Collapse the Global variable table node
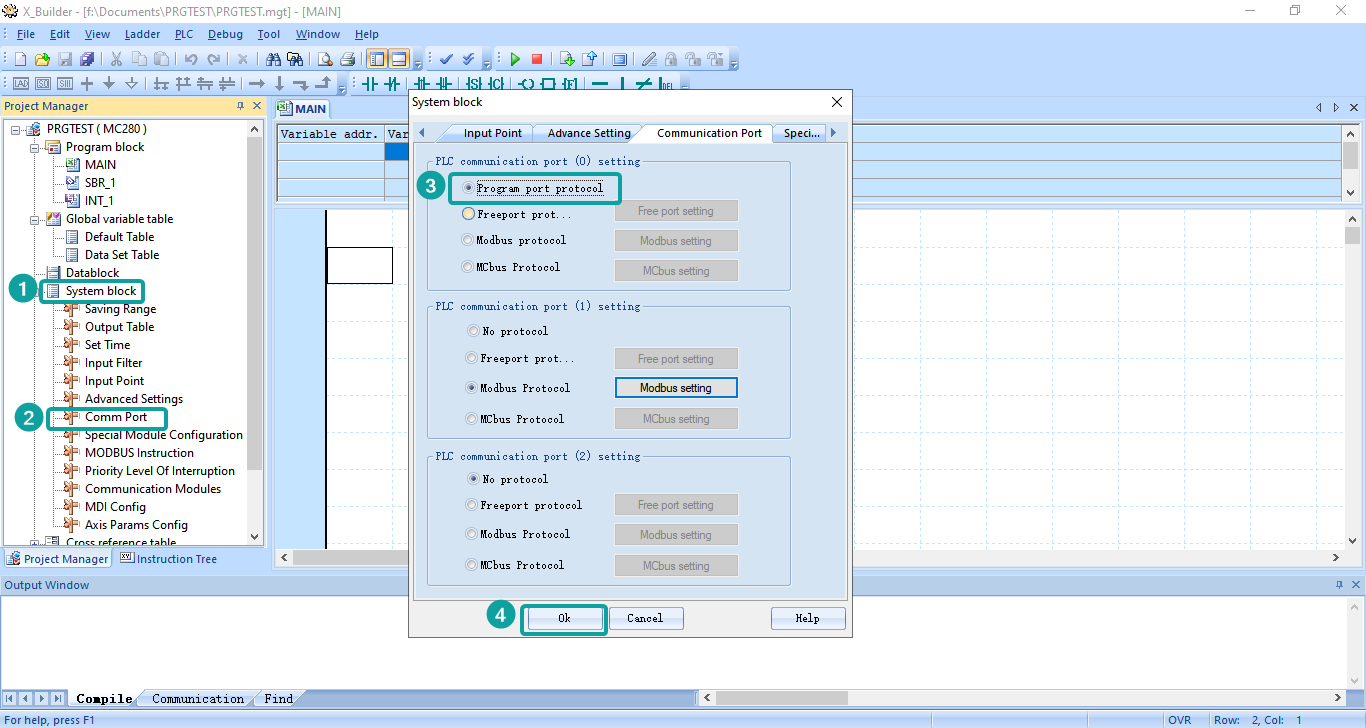The image size is (1366, 728). coord(35,219)
